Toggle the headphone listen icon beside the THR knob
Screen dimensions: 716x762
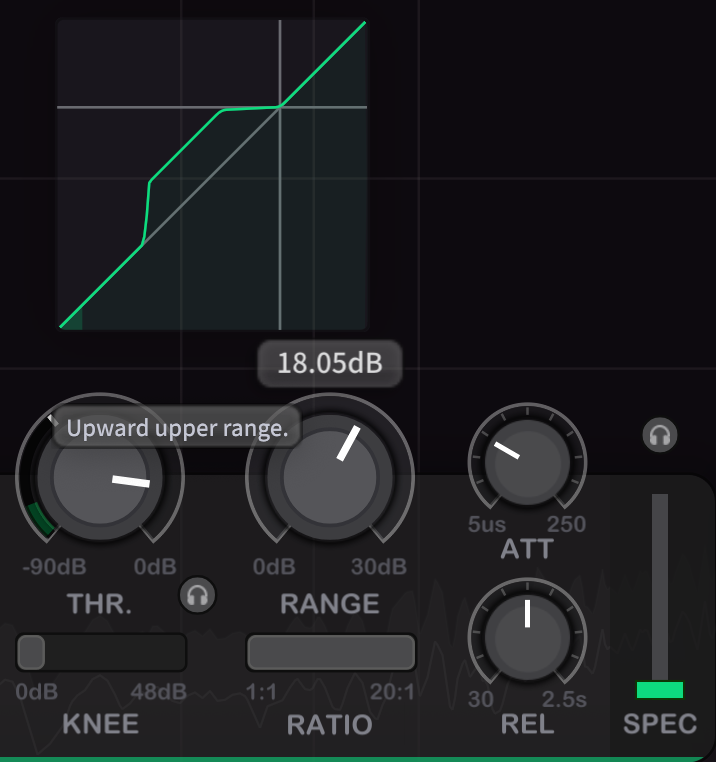tap(198, 596)
